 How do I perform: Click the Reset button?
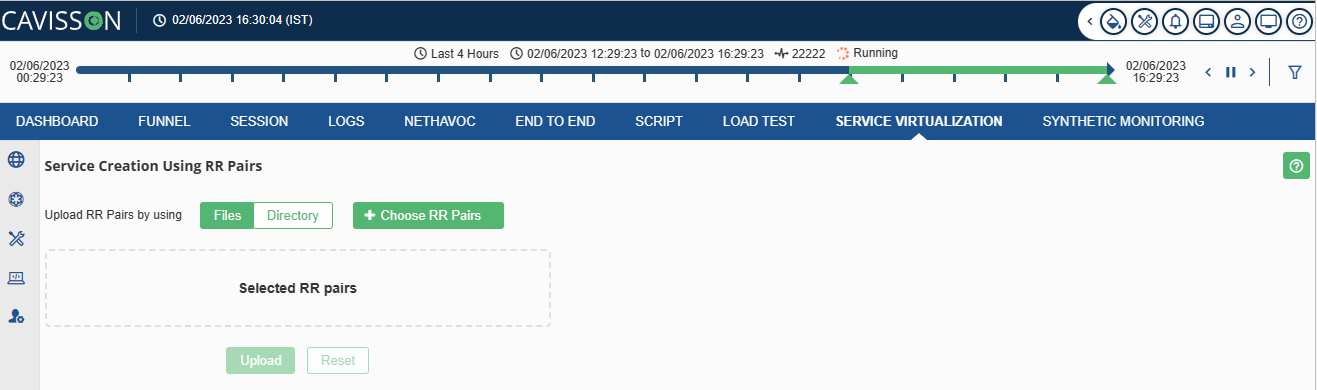pos(338,360)
